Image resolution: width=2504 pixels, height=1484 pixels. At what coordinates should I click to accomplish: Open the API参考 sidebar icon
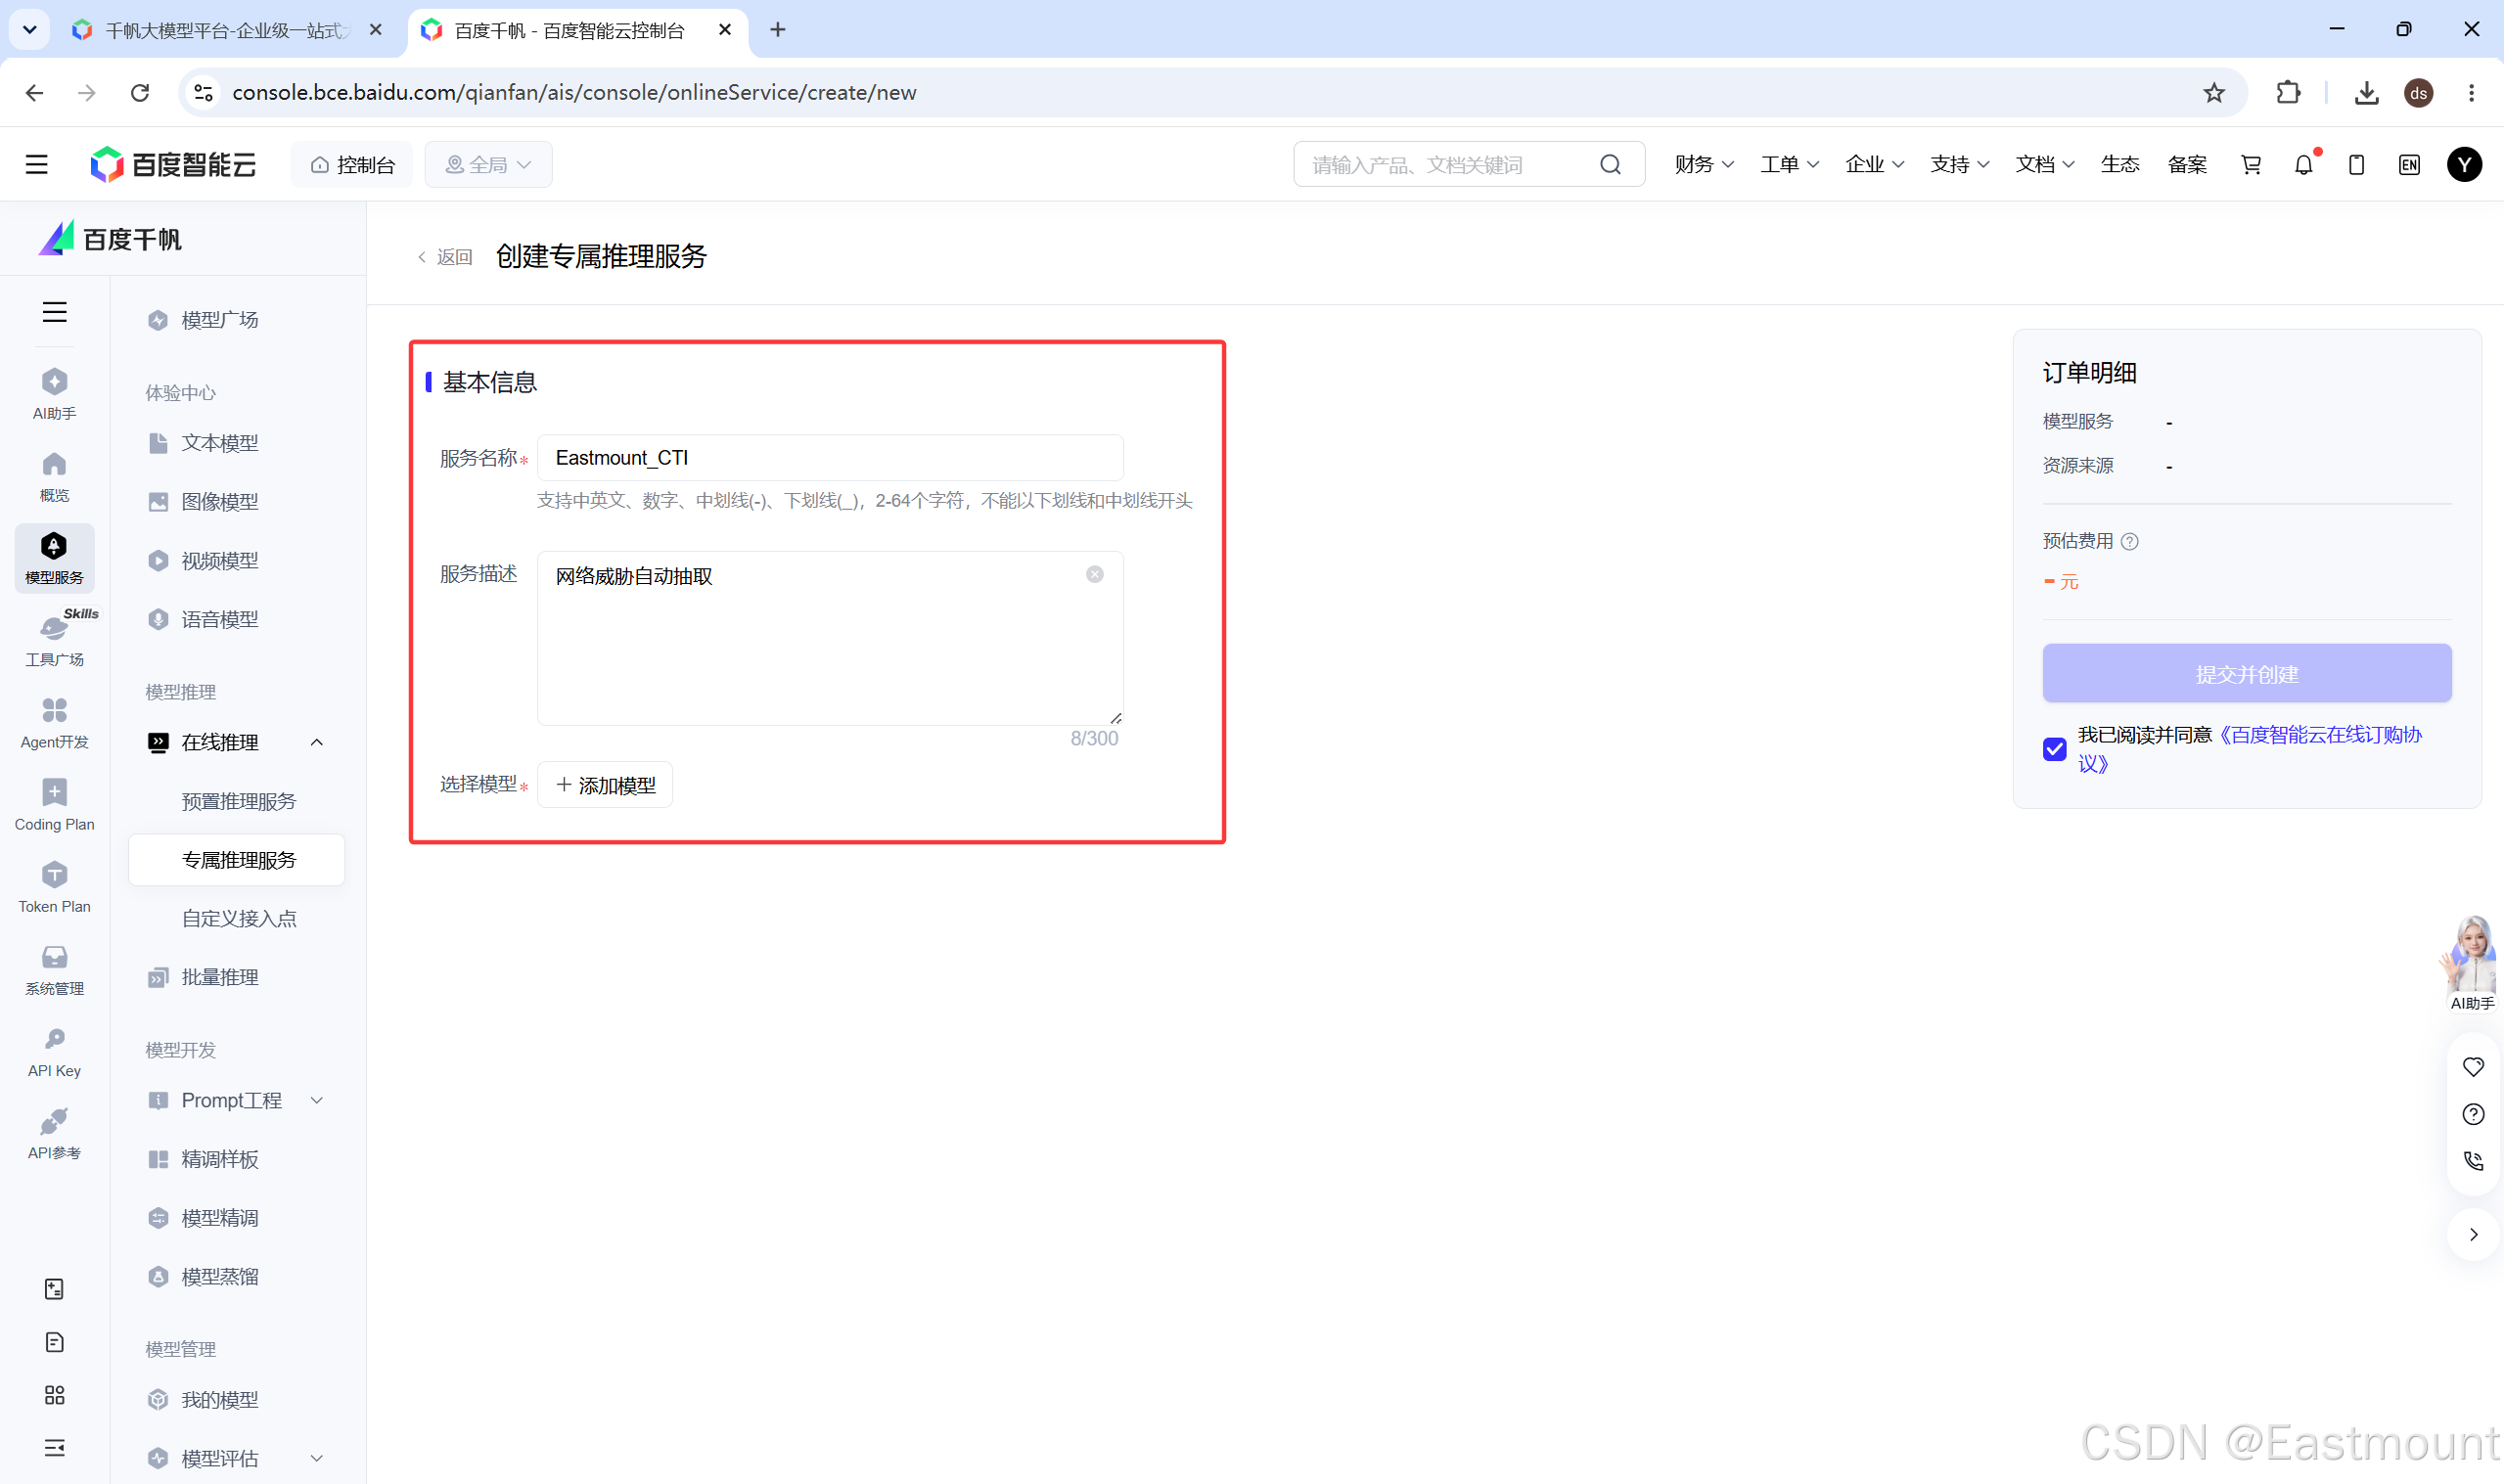pyautogui.click(x=54, y=1134)
